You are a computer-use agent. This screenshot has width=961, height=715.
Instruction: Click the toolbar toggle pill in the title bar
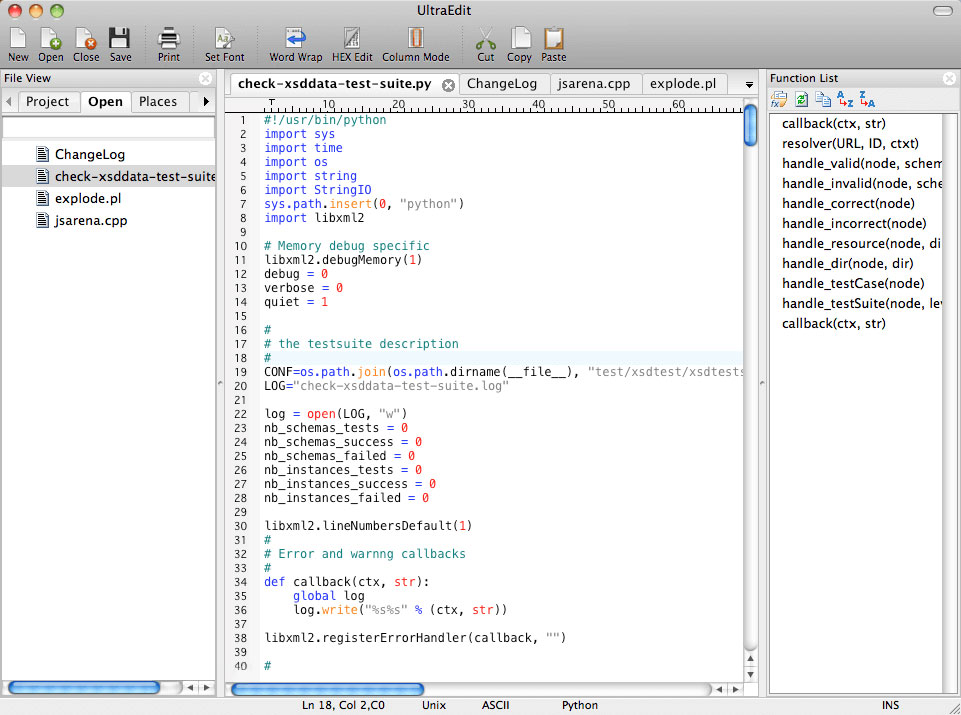pyautogui.click(x=943, y=11)
